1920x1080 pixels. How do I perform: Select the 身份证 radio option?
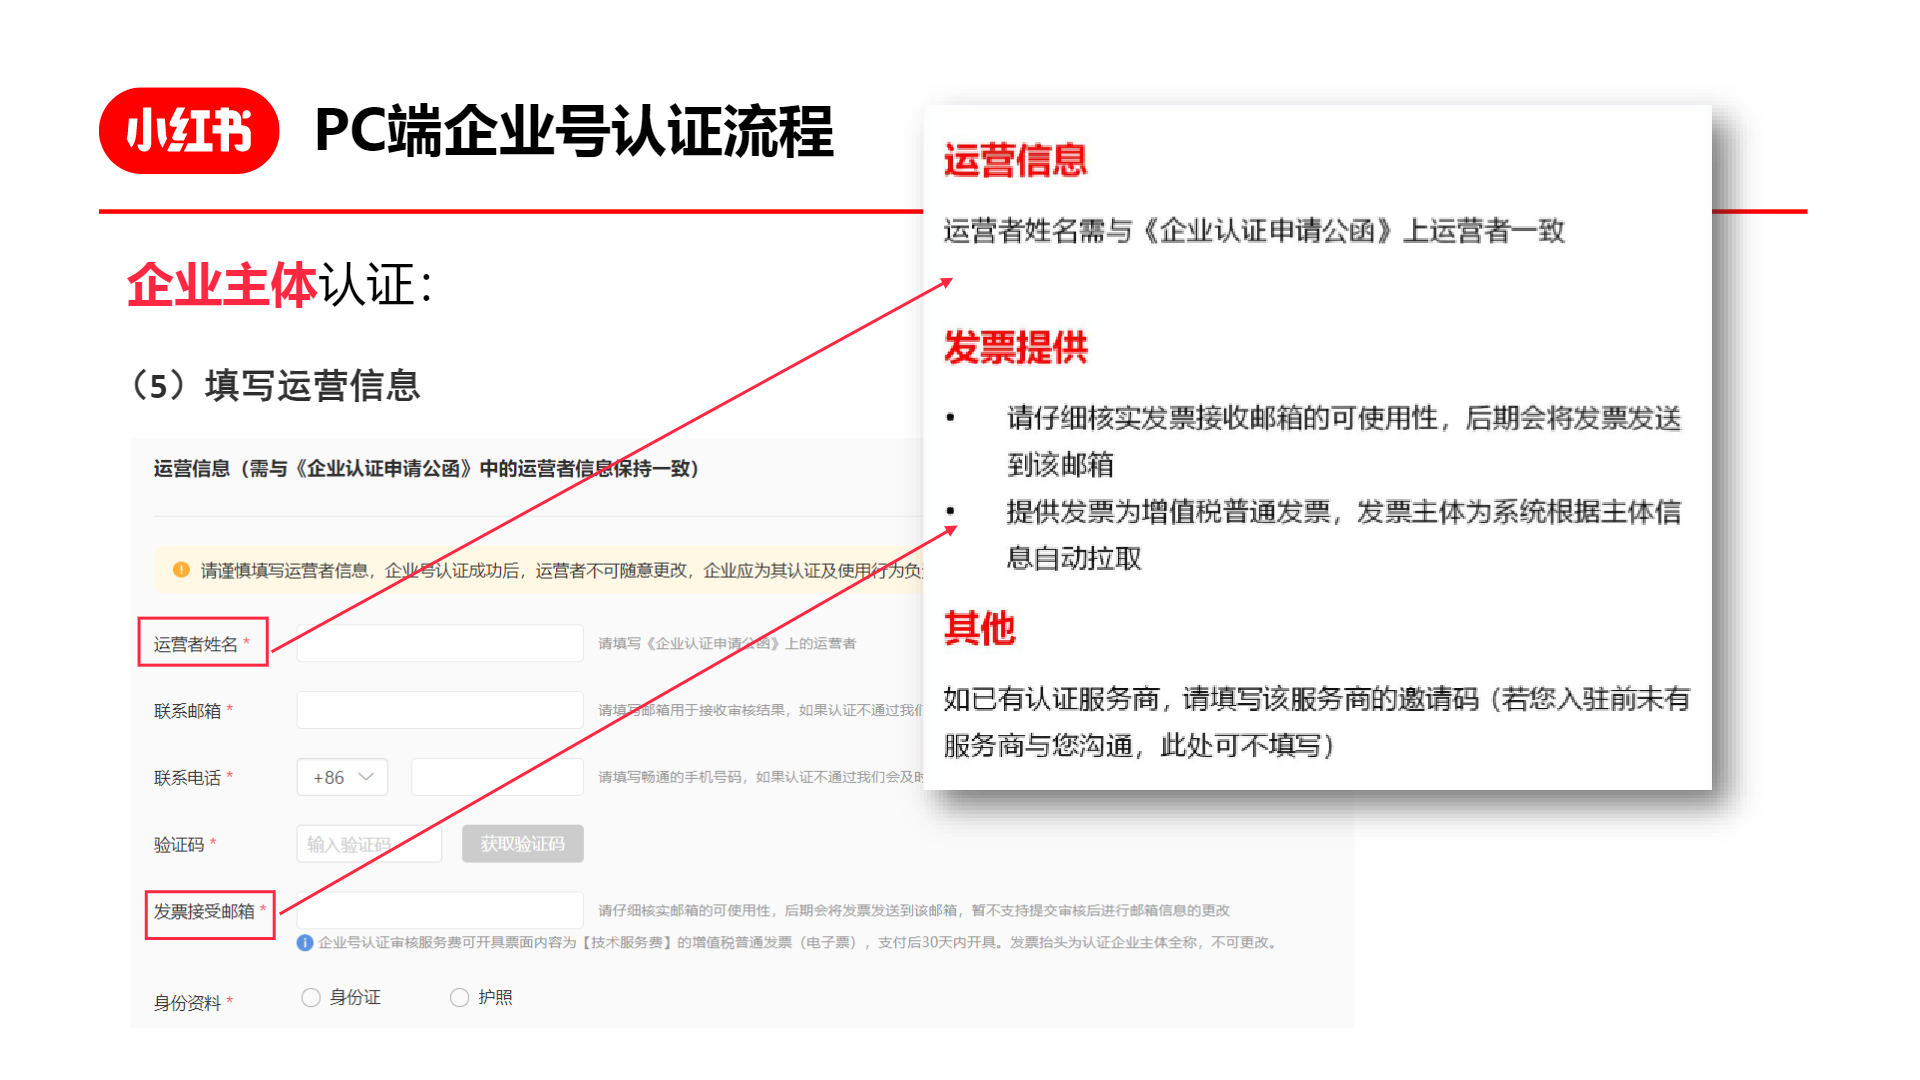coord(311,997)
